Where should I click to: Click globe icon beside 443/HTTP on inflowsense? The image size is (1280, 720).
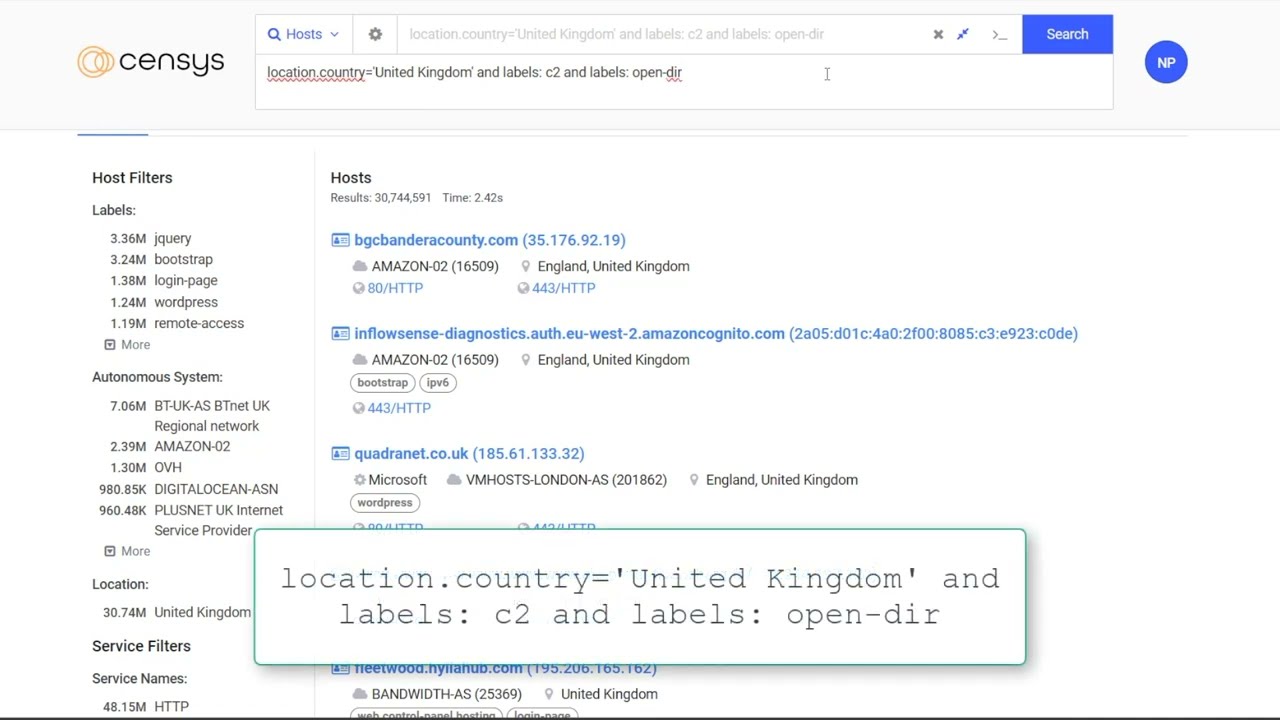click(x=358, y=408)
